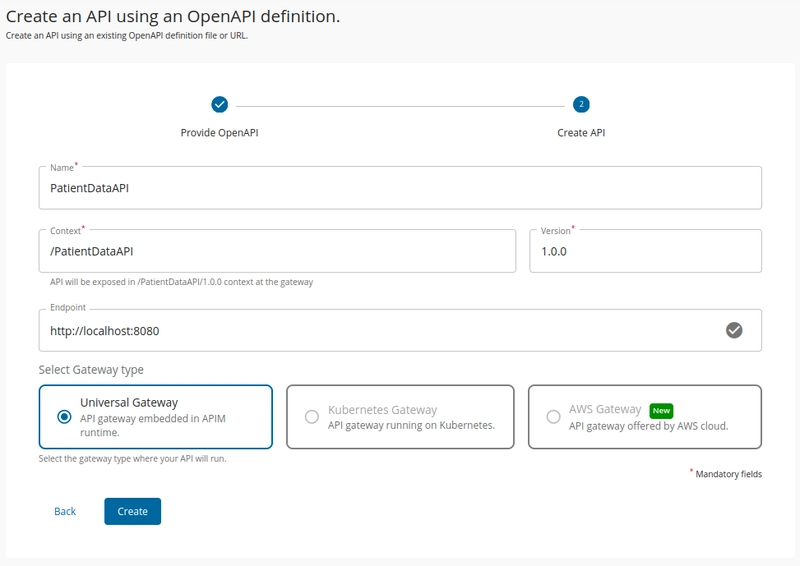
Task: Click into the Context field
Action: (277, 251)
